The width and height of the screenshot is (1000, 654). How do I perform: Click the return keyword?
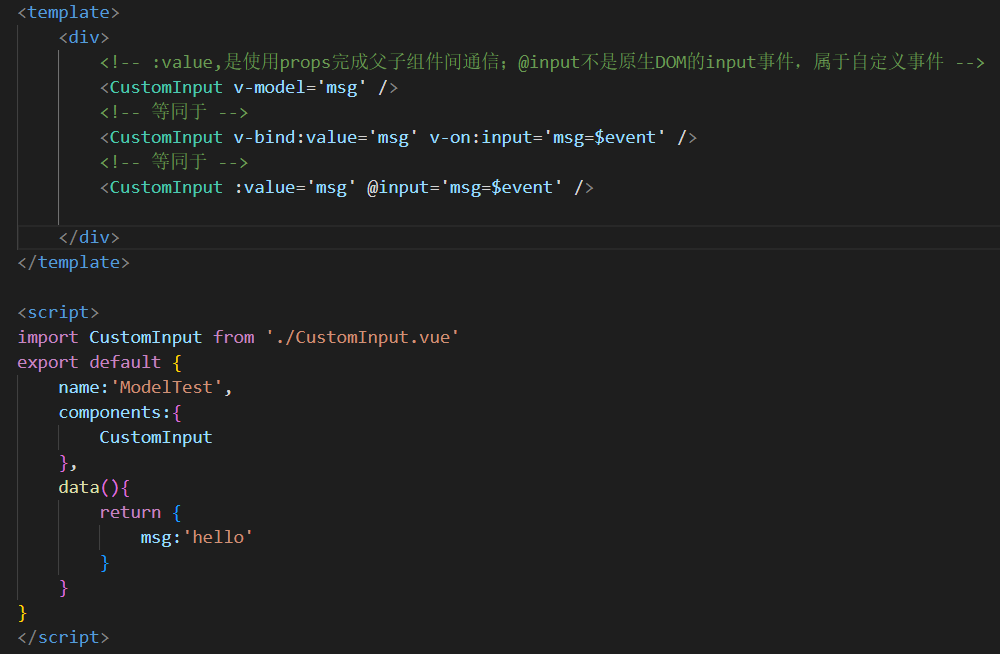(x=130, y=513)
